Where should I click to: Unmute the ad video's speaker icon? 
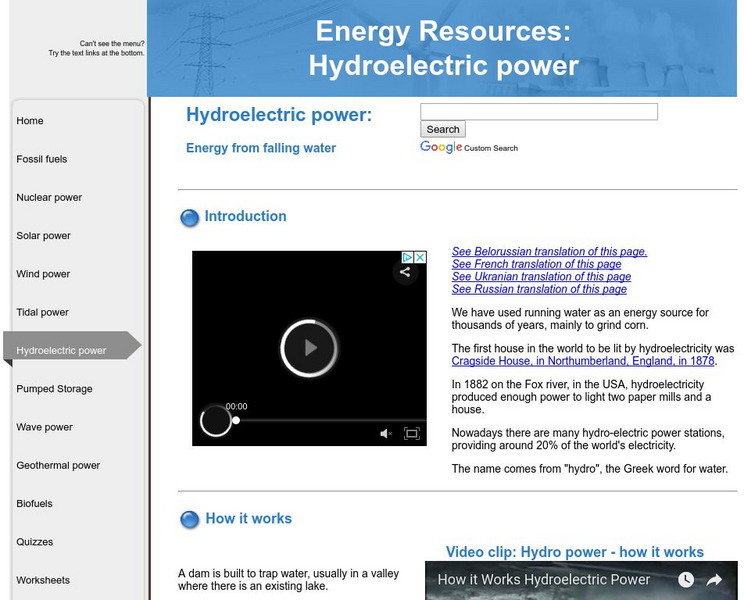pos(386,433)
